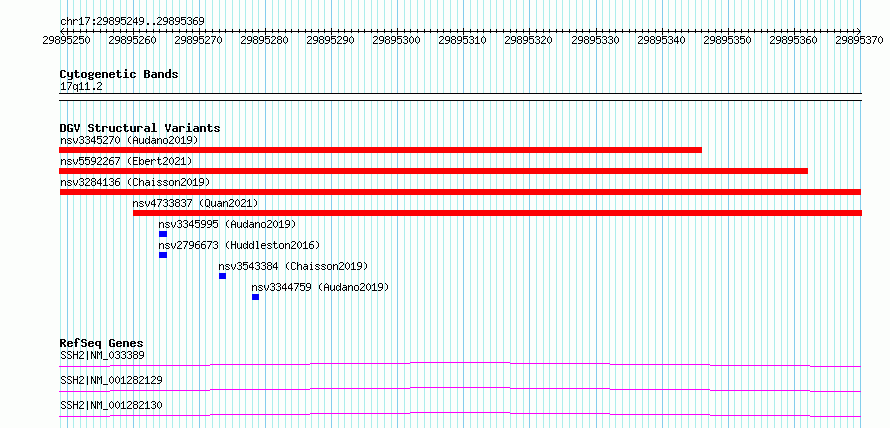The width and height of the screenshot is (890, 428).
Task: Click the Cytogenetic Bands track heading
Action: (119, 74)
